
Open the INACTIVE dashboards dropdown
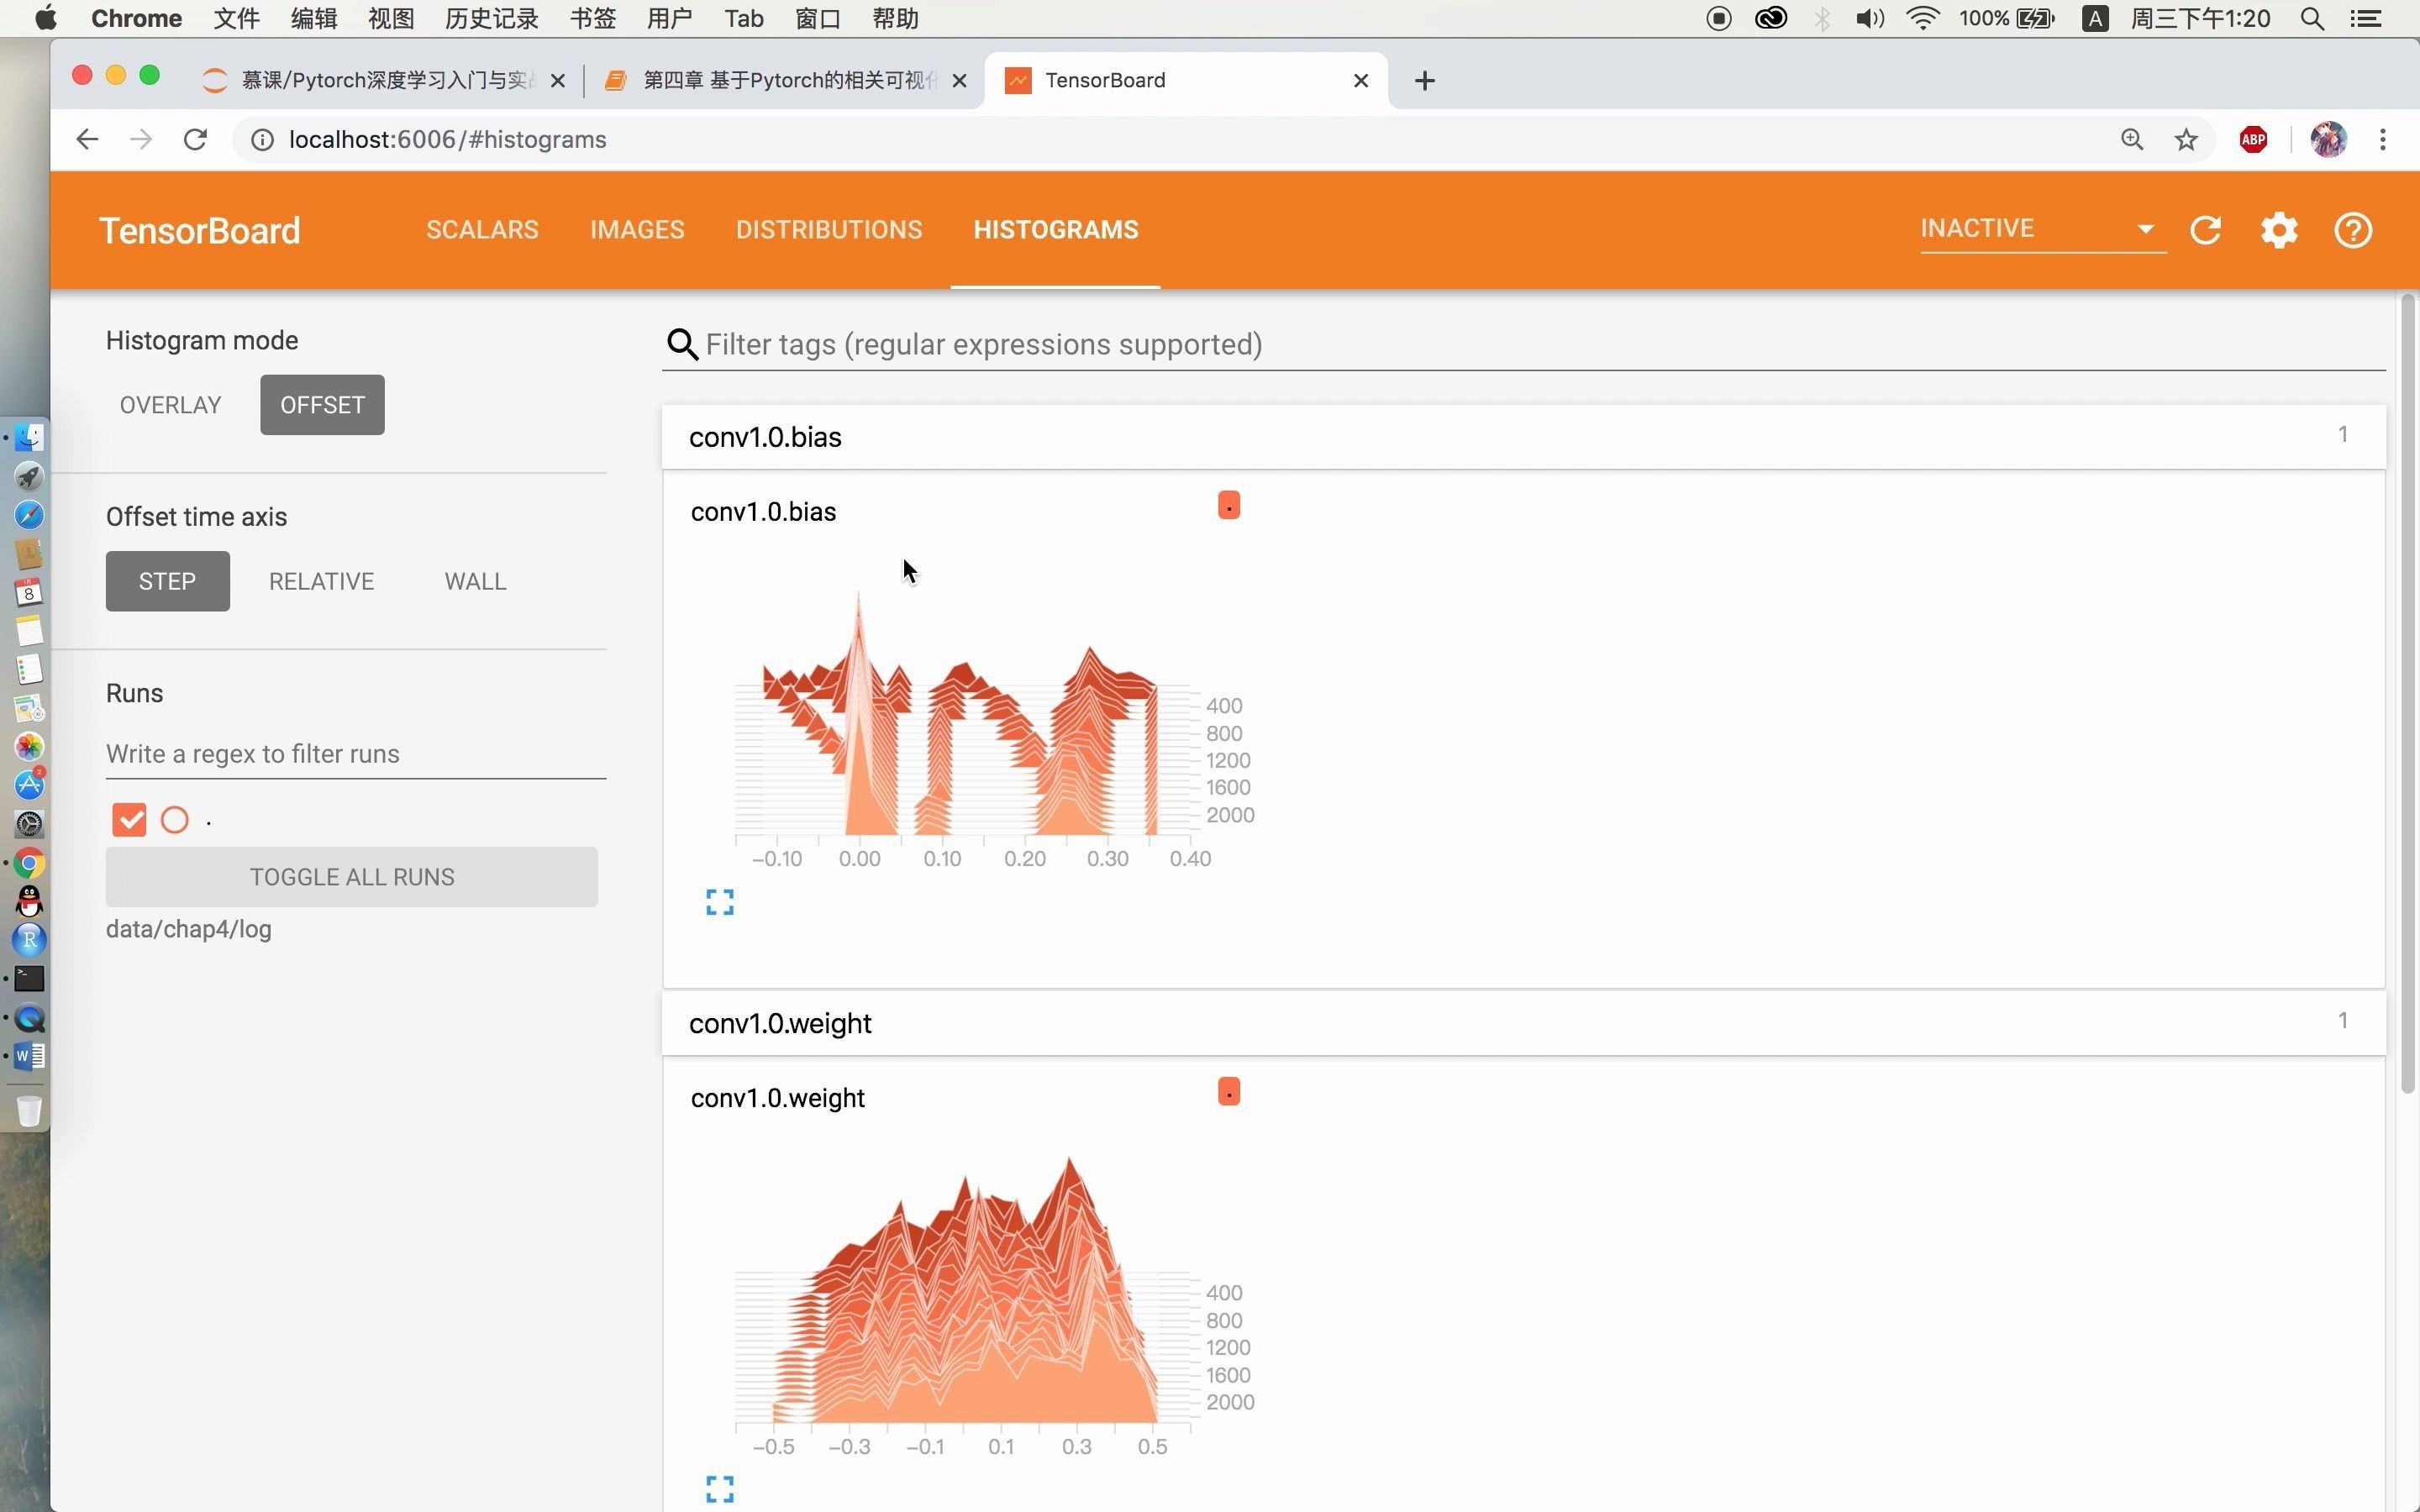2041,229
